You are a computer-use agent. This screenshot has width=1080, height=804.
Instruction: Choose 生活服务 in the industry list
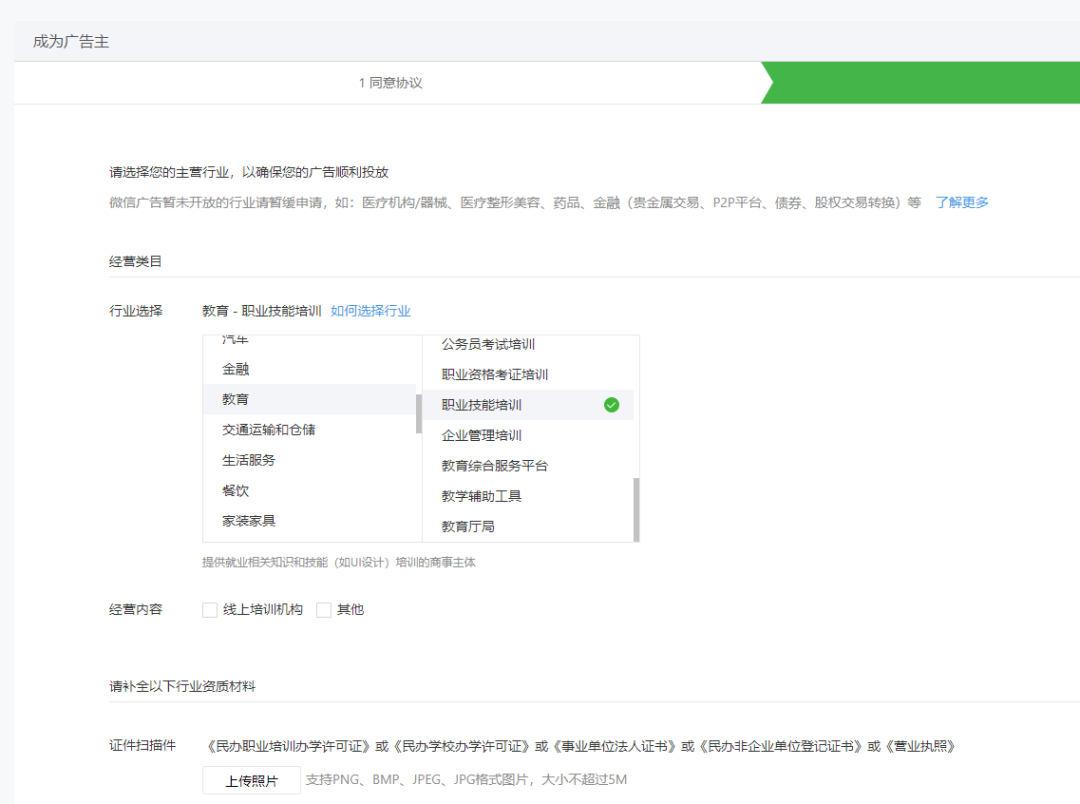coord(309,460)
